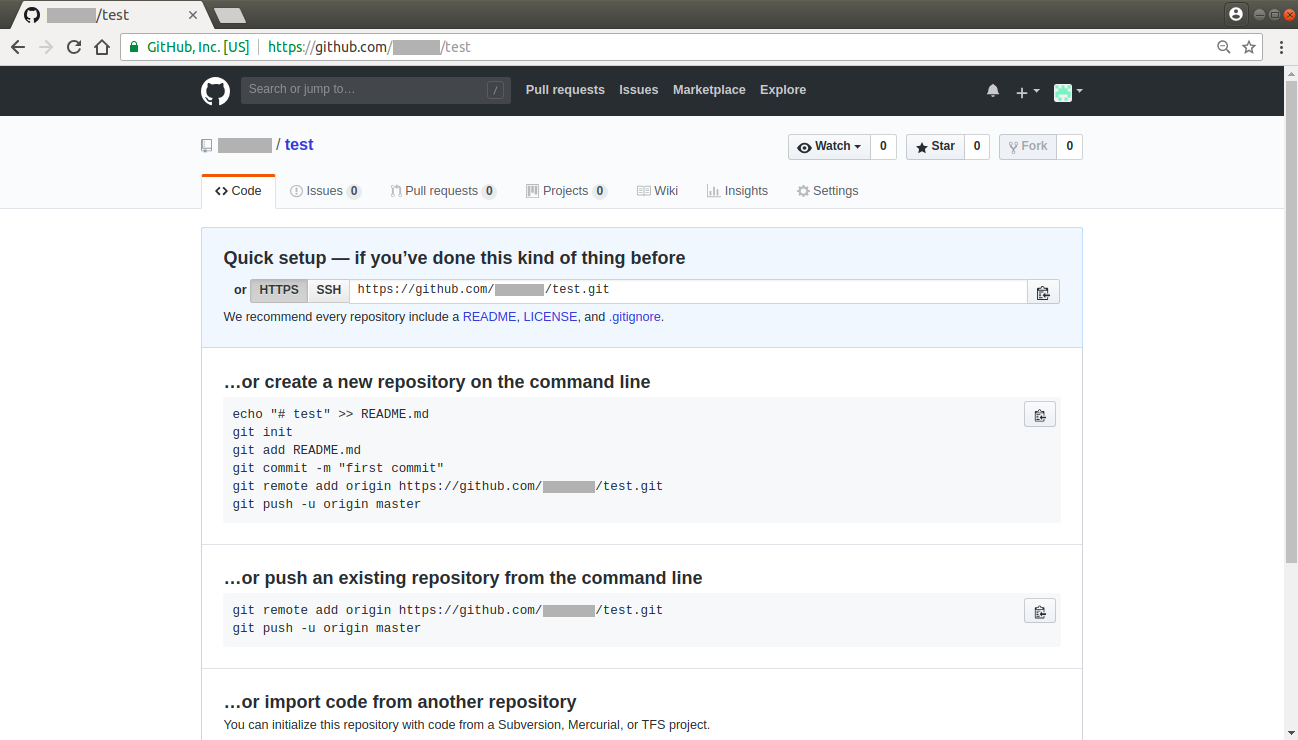Switch clone URL to SSH
The height and width of the screenshot is (740, 1298).
[329, 290]
